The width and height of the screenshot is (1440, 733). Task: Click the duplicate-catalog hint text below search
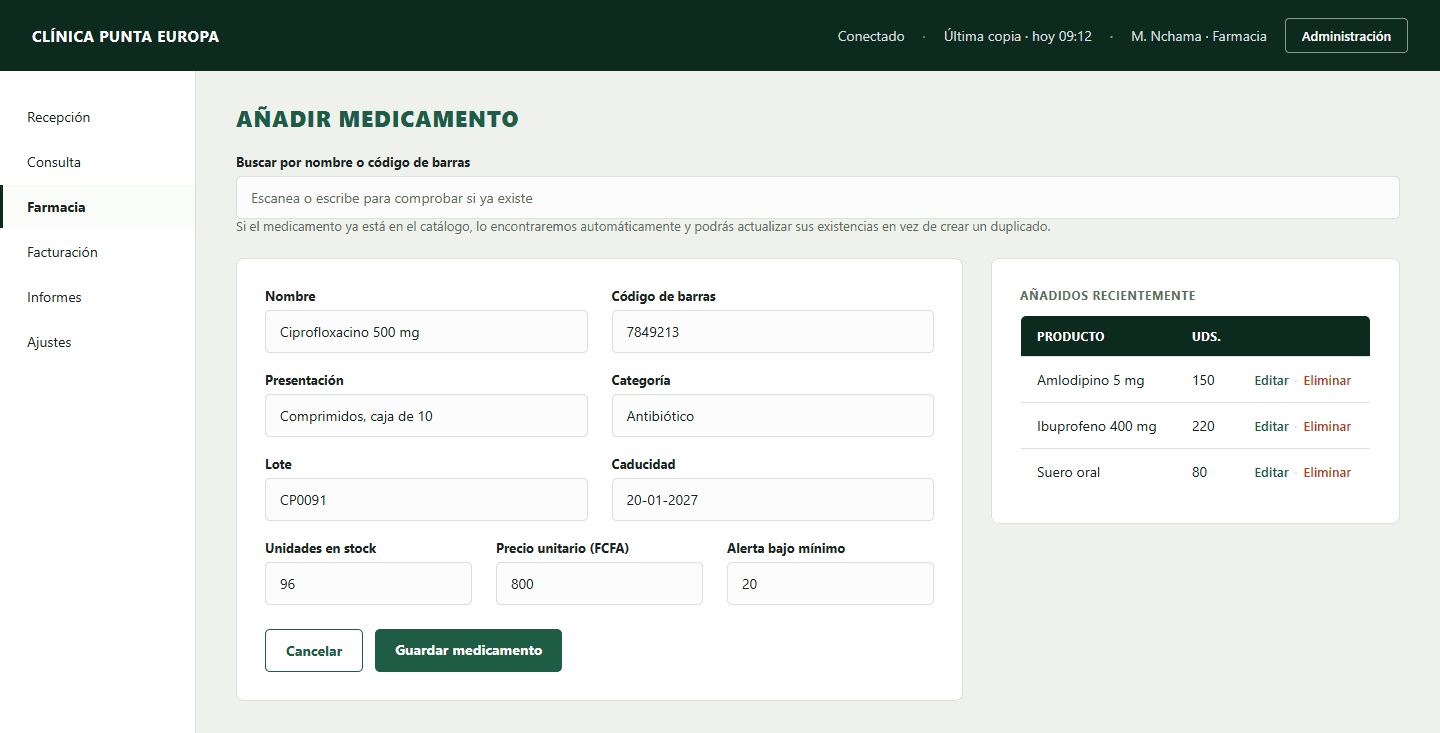(643, 227)
